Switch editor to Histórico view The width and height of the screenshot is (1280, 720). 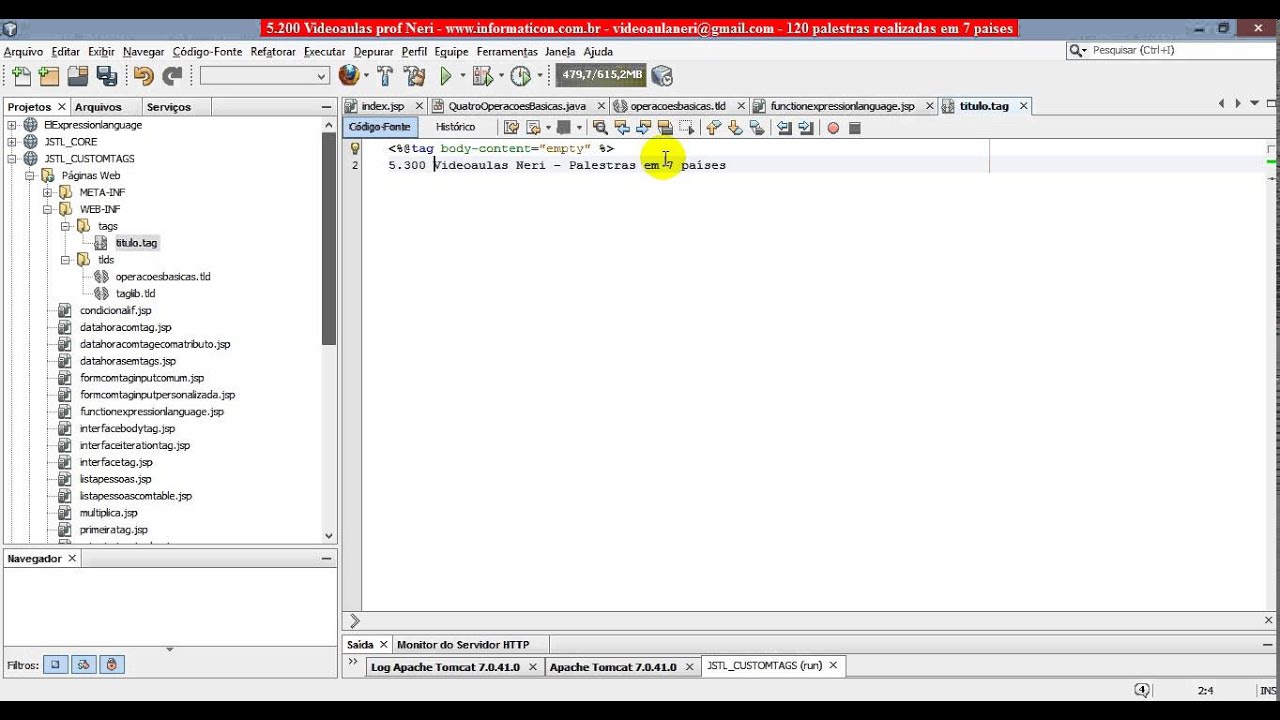(x=455, y=127)
